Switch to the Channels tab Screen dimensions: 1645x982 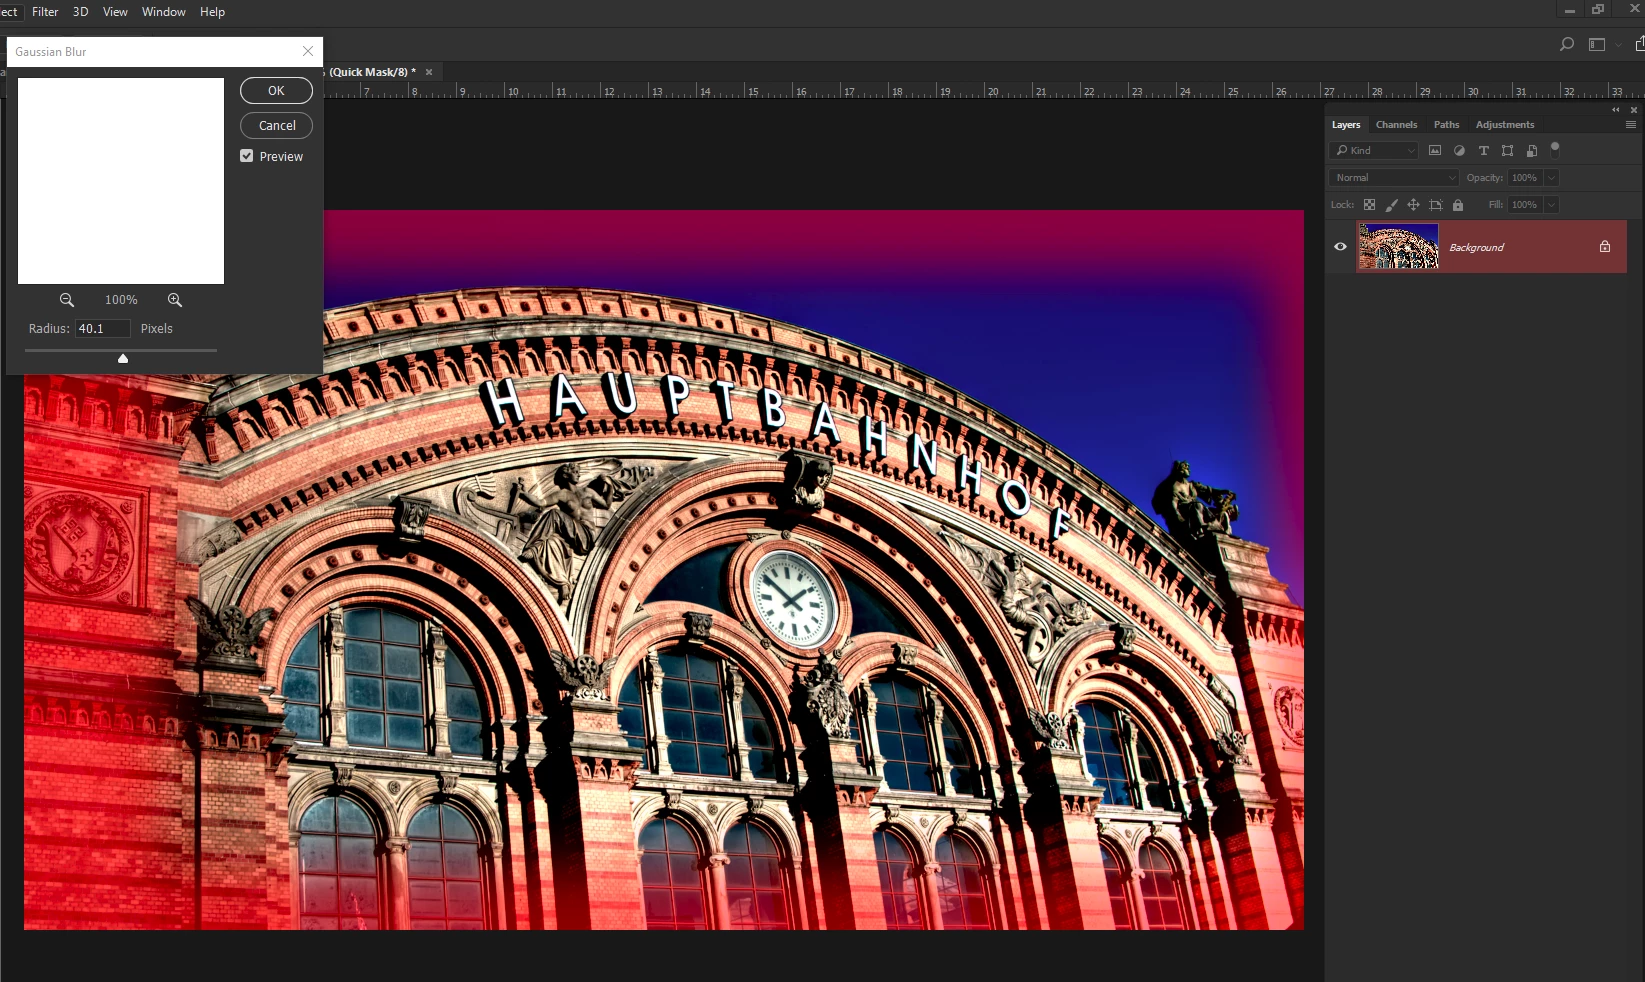pyautogui.click(x=1396, y=125)
